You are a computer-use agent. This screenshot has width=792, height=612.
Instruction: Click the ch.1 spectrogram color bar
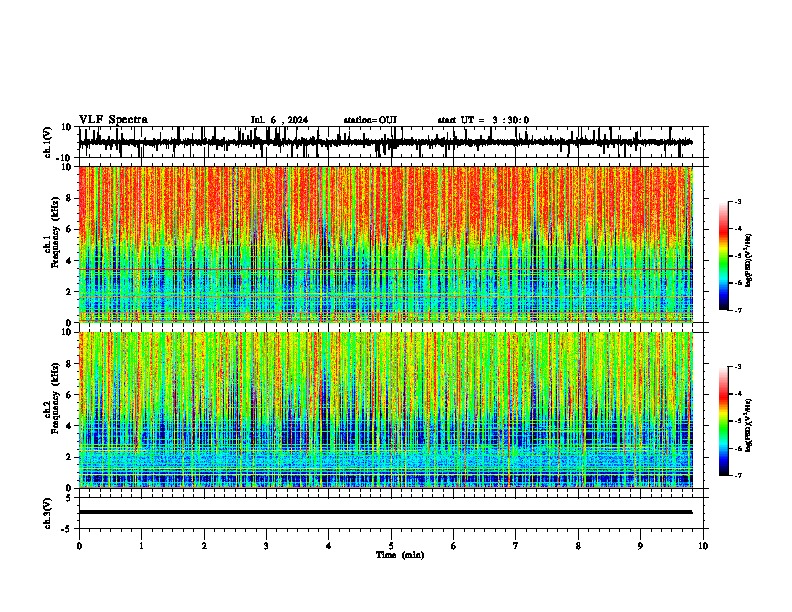724,256
